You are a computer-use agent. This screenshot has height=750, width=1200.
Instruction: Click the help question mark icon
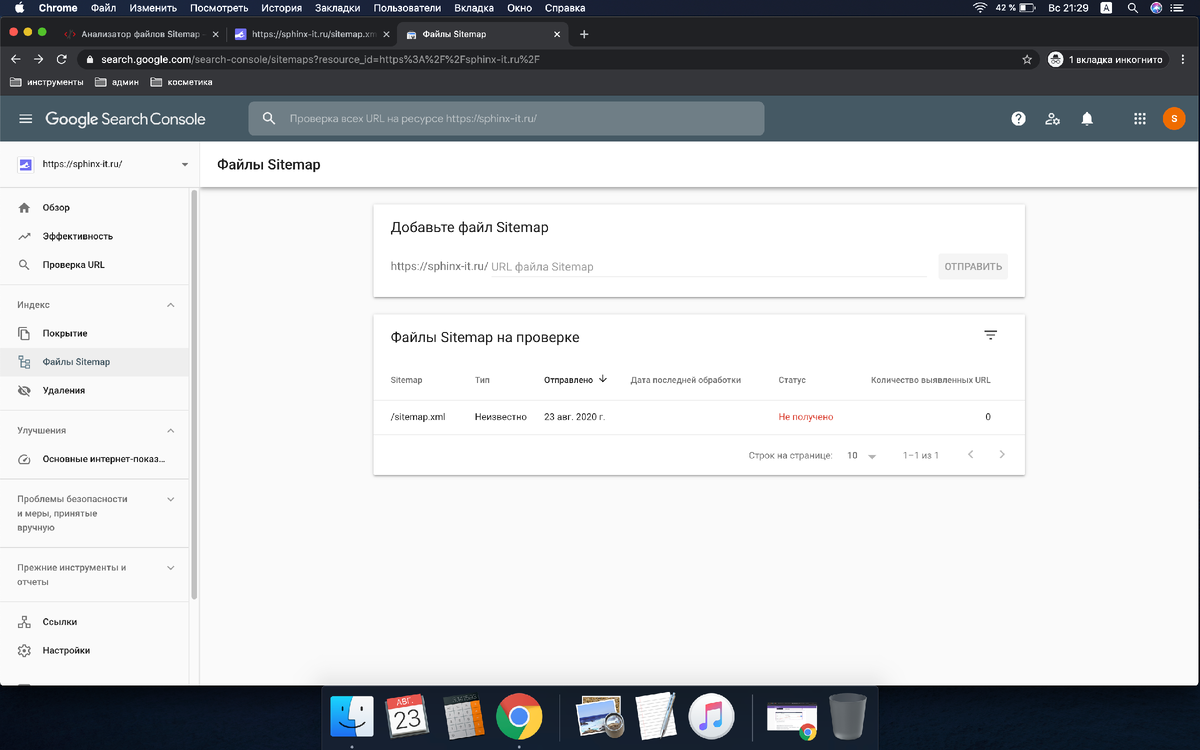click(x=1018, y=118)
